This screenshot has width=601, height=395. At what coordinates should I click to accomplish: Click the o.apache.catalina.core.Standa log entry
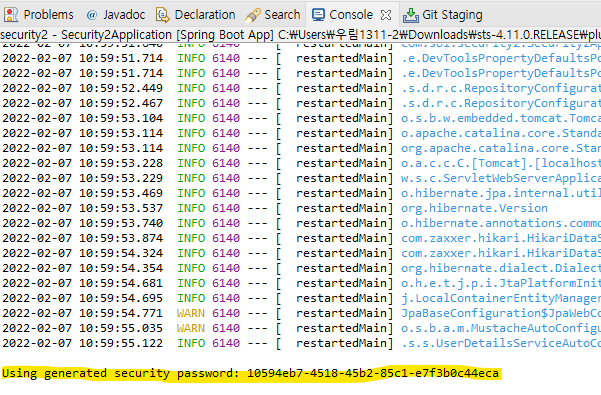(300, 133)
